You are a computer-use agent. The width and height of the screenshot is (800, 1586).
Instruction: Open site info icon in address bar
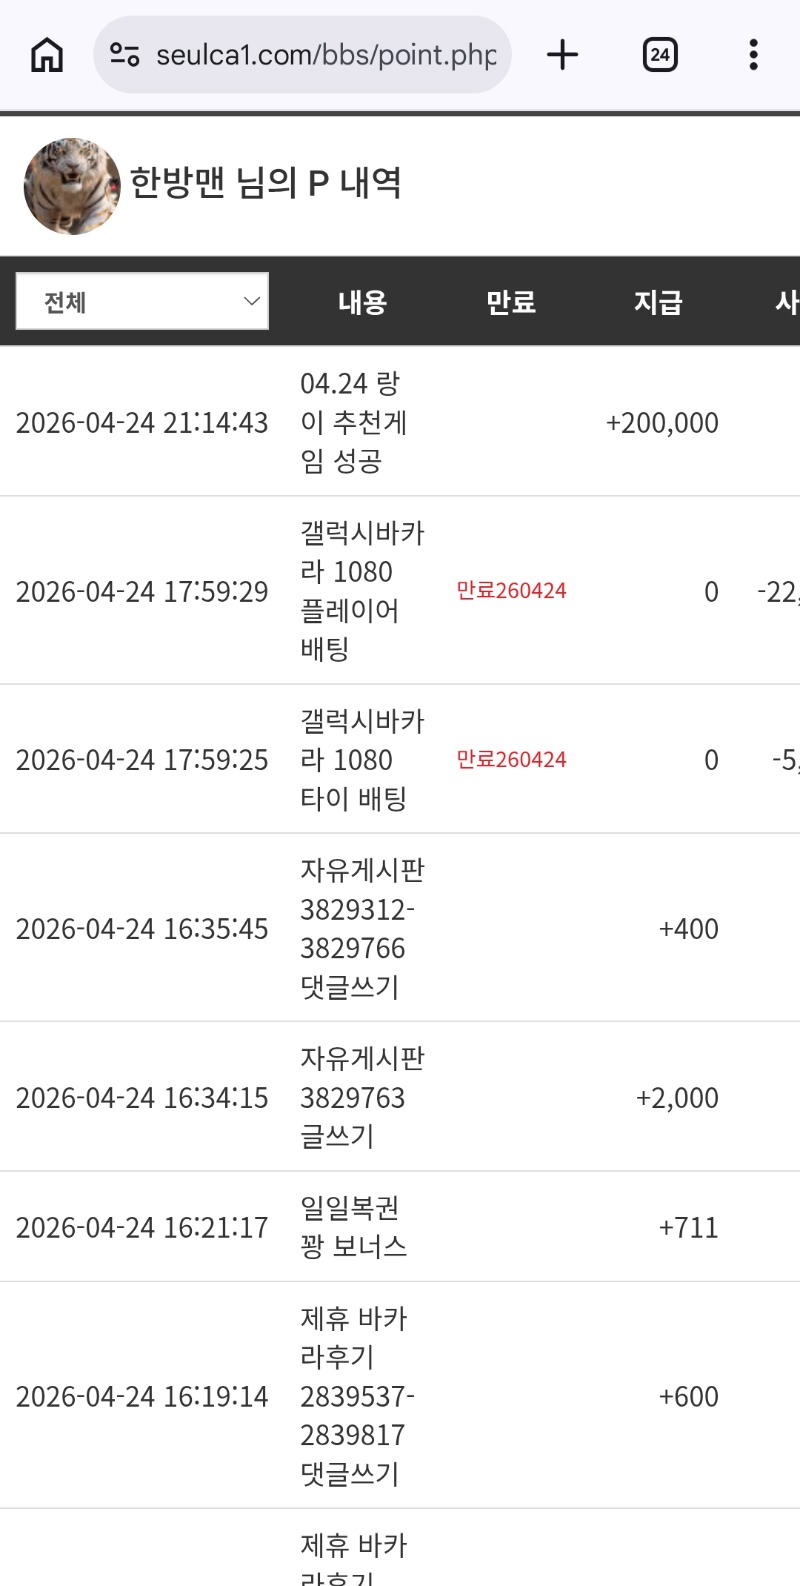pyautogui.click(x=125, y=55)
